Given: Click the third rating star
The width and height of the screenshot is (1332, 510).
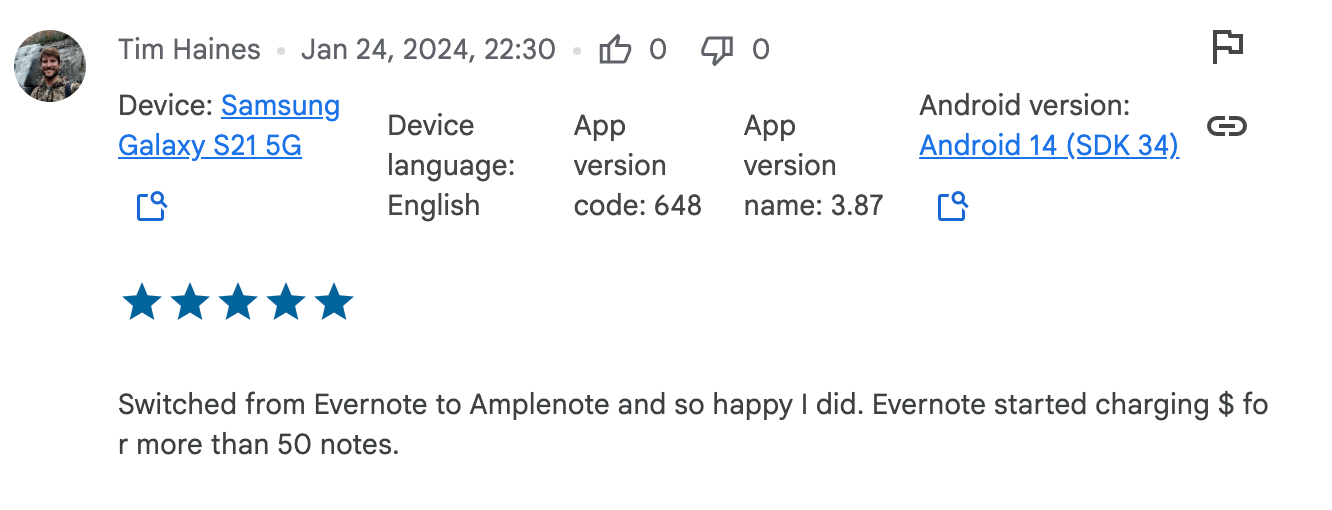Looking at the screenshot, I should click(x=238, y=302).
